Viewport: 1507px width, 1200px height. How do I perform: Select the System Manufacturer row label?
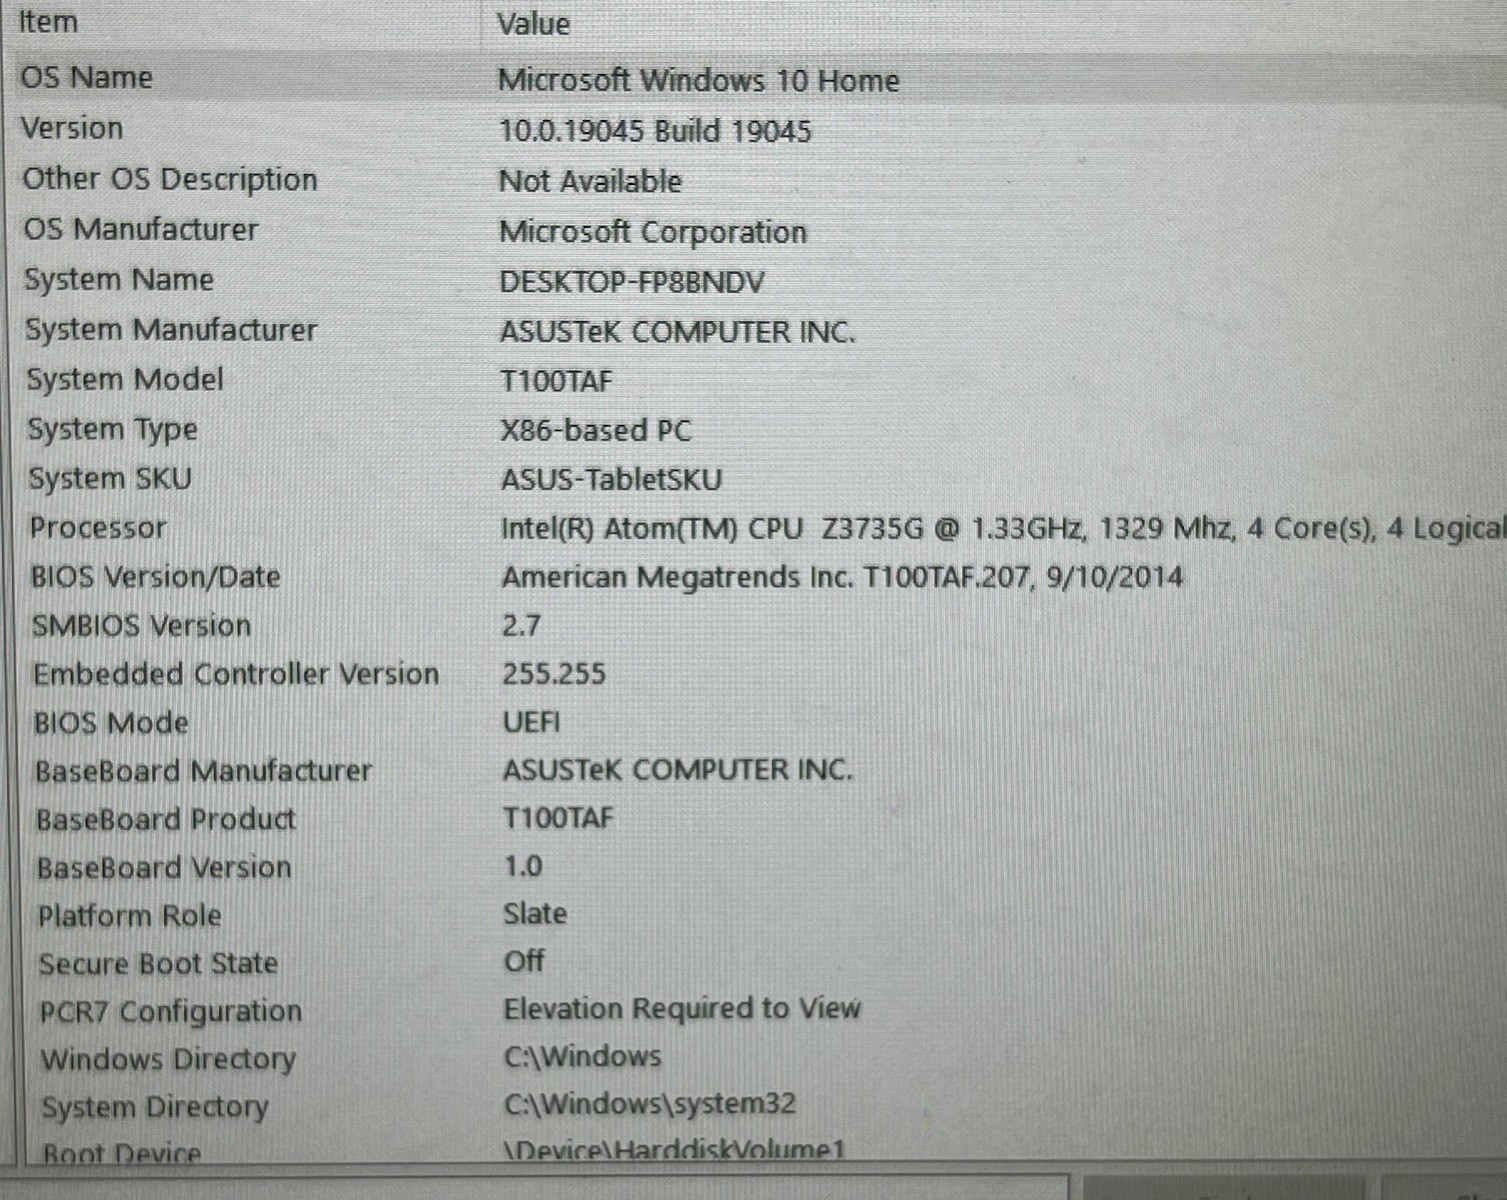pos(171,329)
